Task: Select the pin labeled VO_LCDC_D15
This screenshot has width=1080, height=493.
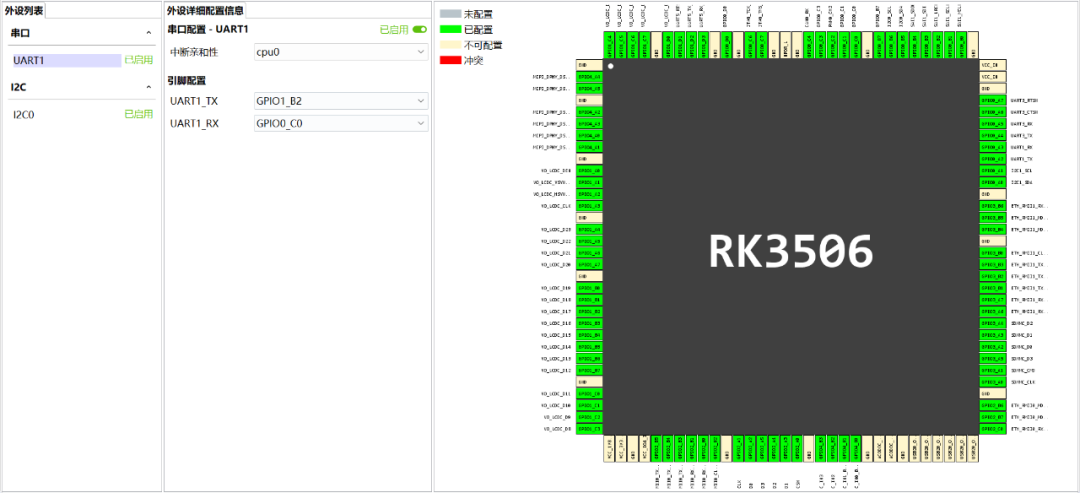Action: tap(589, 335)
